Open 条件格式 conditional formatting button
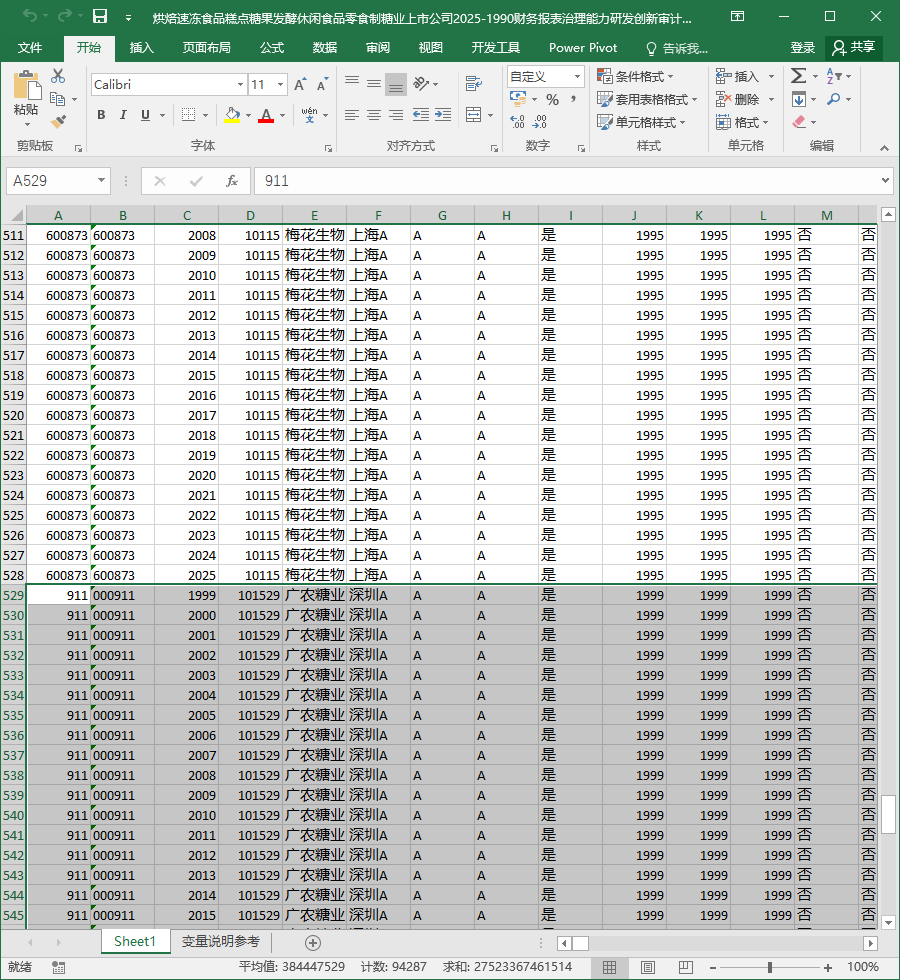 pyautogui.click(x=636, y=76)
